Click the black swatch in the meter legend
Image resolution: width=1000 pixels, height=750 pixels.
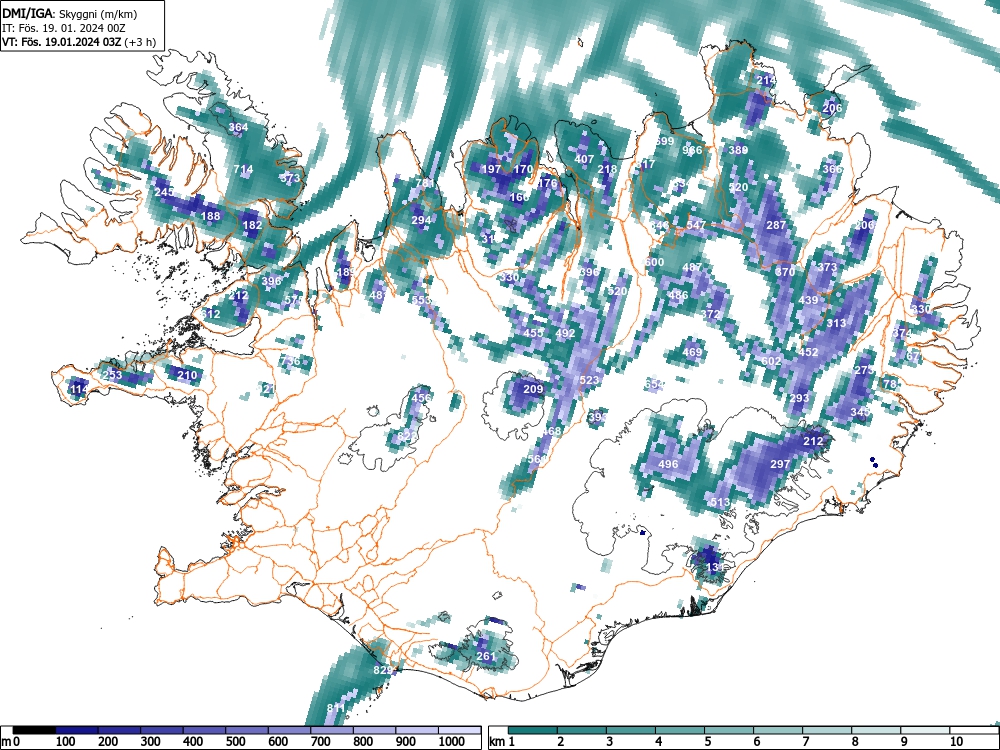[34, 730]
